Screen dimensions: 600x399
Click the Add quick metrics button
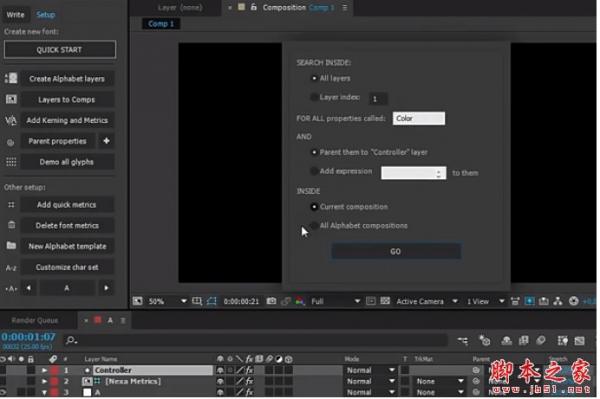point(67,205)
